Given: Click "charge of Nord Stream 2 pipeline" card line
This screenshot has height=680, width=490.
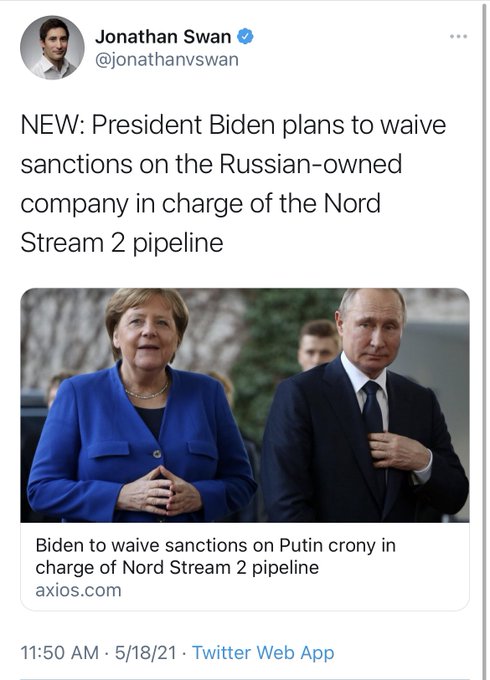Looking at the screenshot, I should pos(177,568).
